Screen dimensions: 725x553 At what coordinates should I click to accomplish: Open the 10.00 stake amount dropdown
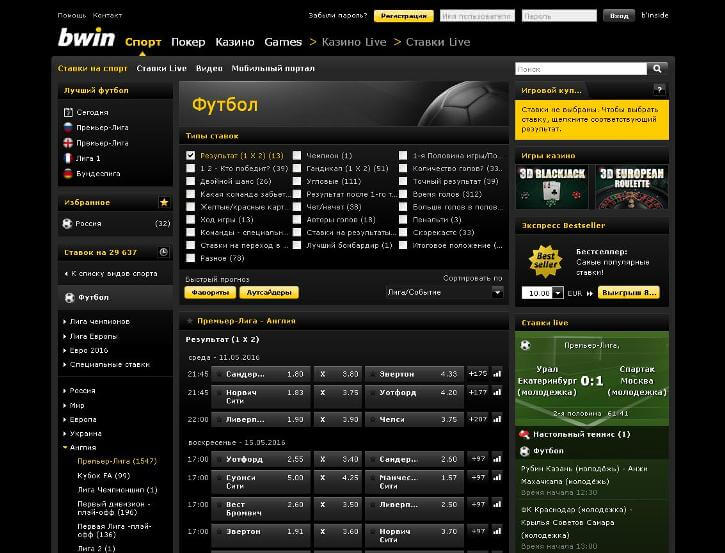pos(558,293)
